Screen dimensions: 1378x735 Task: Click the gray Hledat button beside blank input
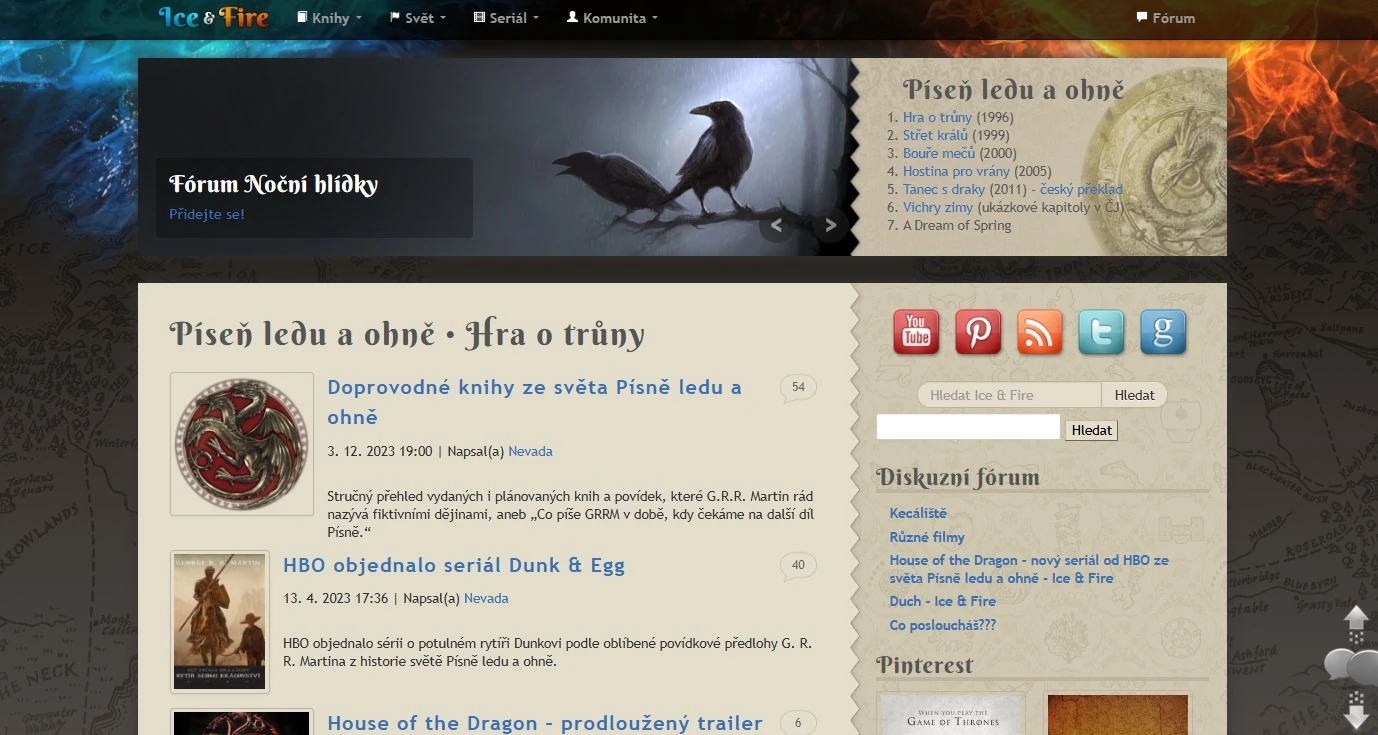(1091, 430)
